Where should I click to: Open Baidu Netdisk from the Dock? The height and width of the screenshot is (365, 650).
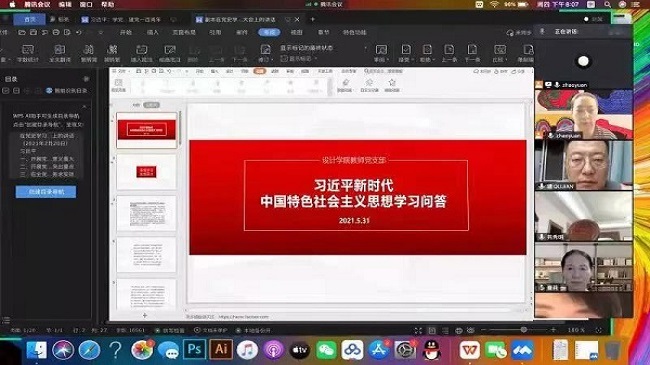coord(352,350)
